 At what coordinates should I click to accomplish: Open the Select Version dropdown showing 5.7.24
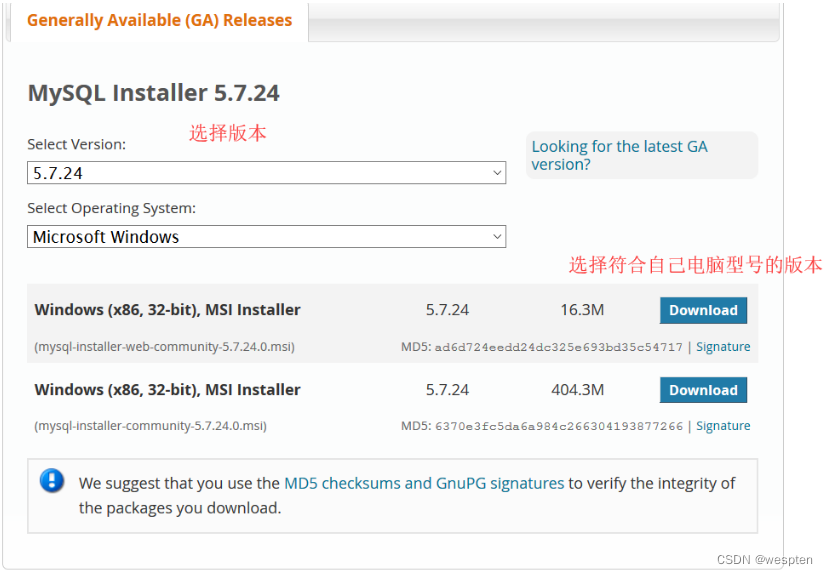(x=266, y=173)
